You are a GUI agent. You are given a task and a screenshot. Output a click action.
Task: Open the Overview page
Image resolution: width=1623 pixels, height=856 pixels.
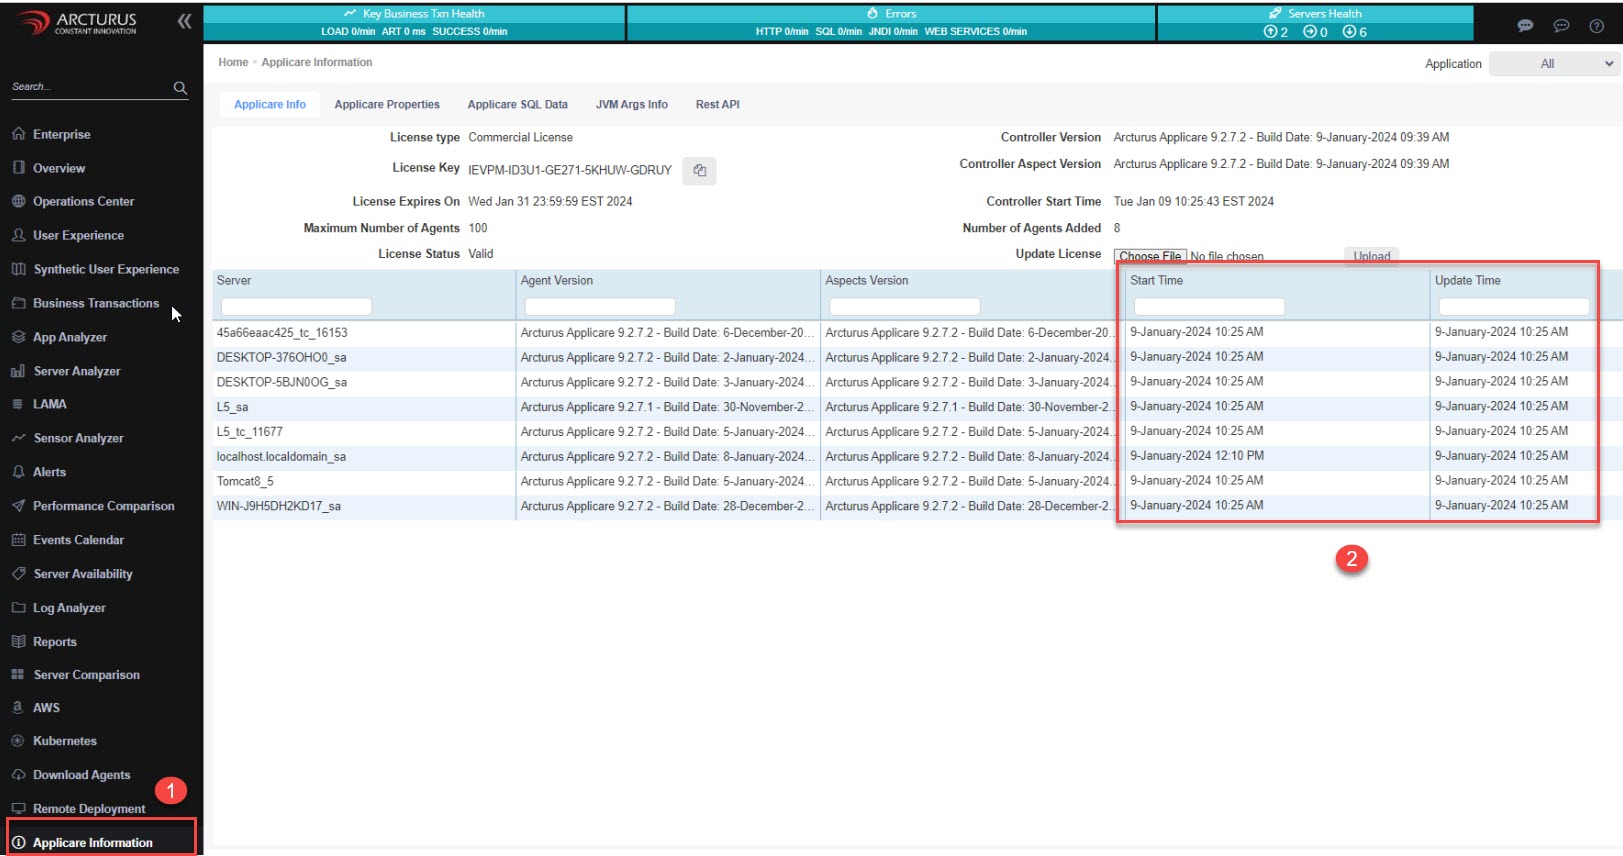[59, 168]
